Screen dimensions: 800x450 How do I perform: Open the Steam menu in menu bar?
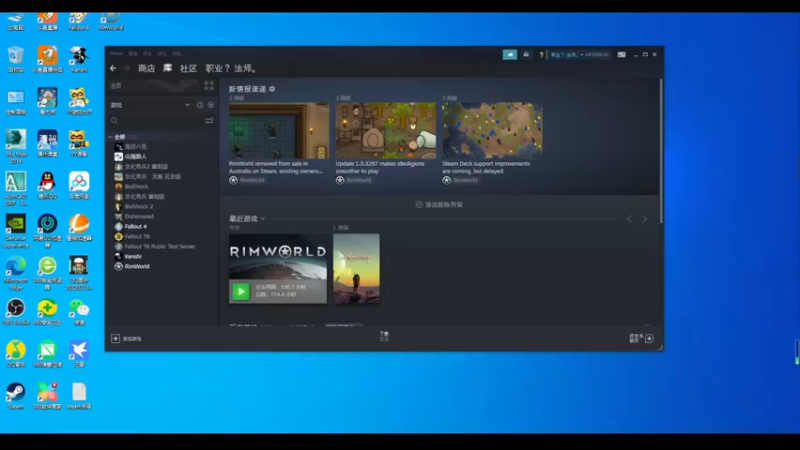[116, 54]
